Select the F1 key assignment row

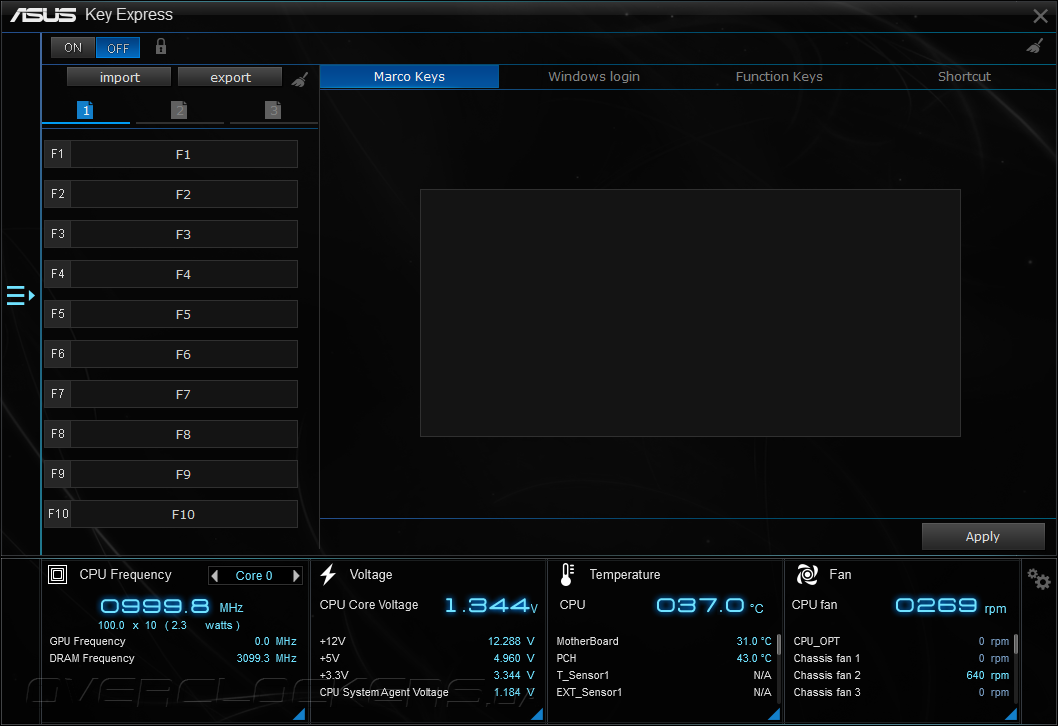tap(171, 154)
